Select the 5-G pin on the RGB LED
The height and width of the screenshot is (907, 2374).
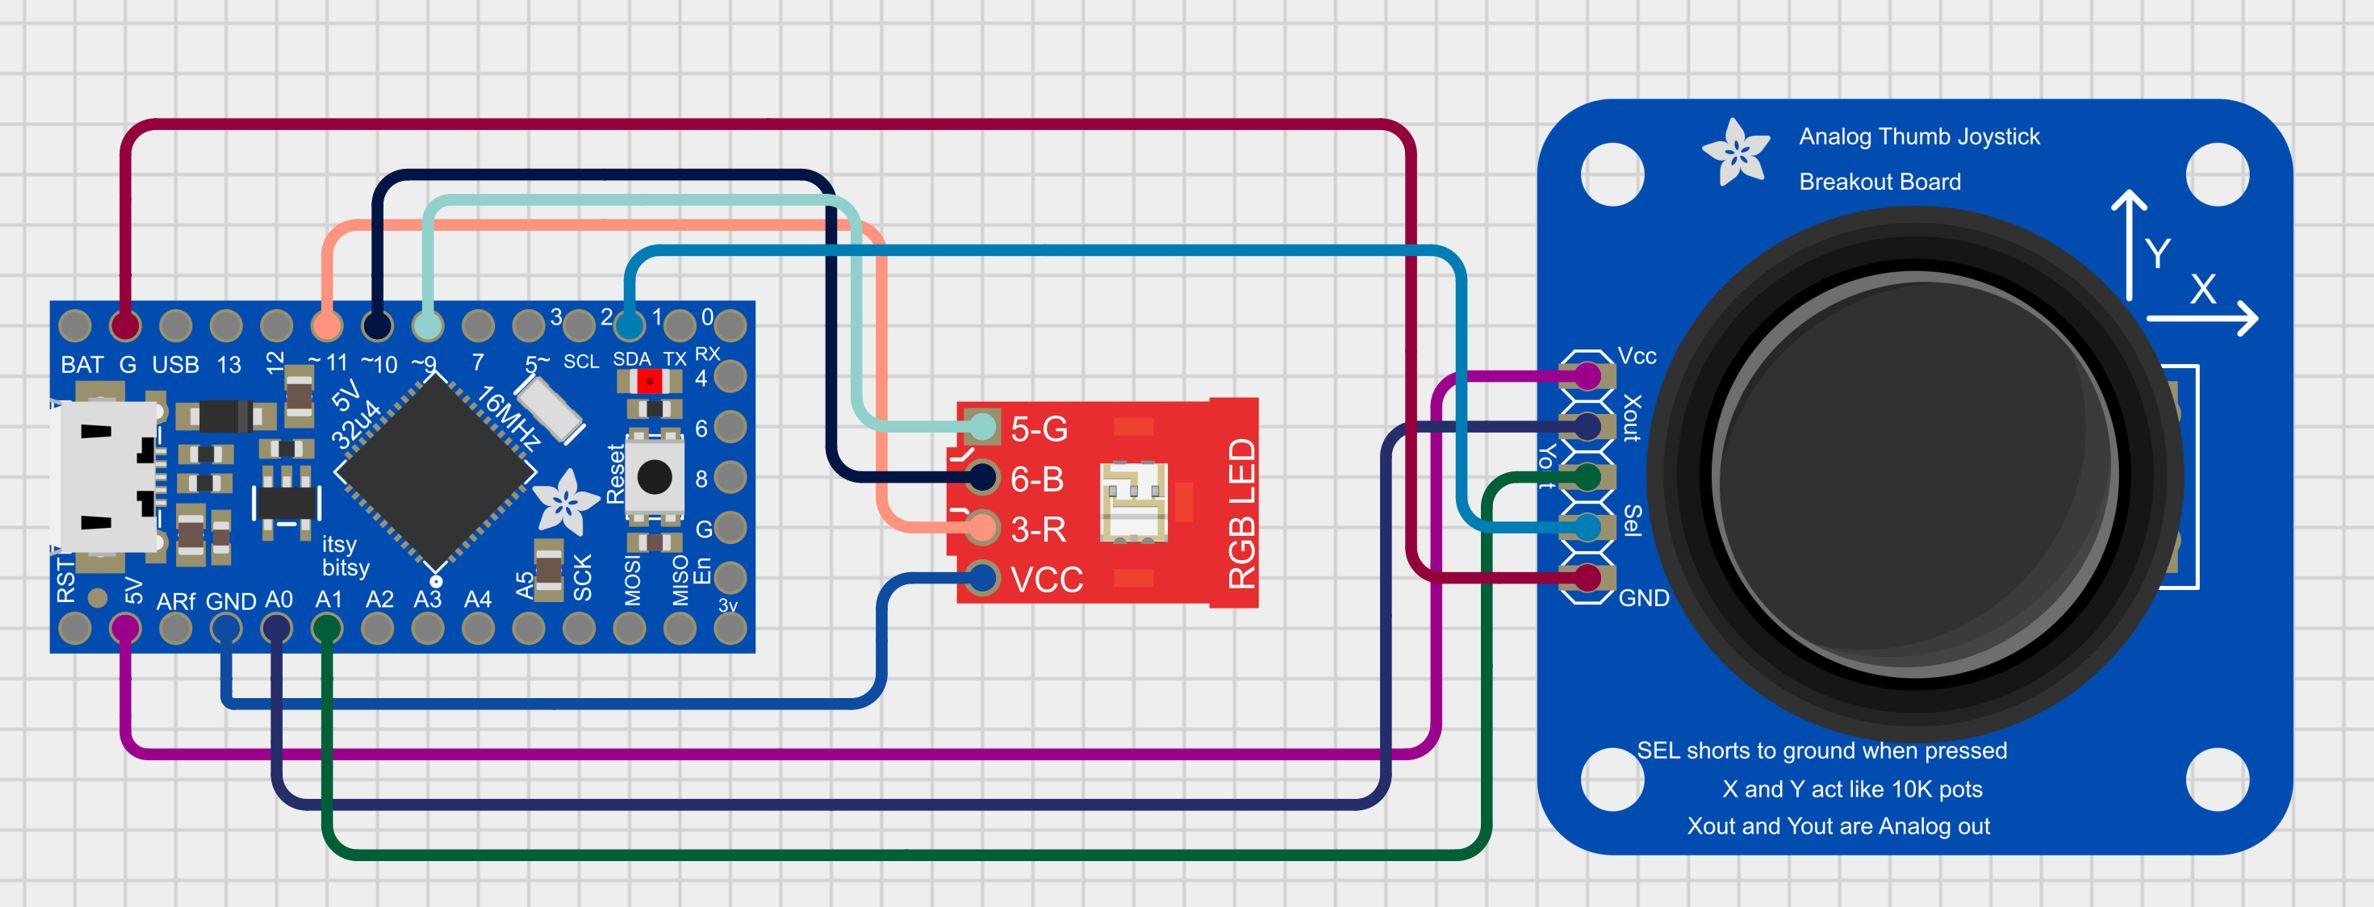[984, 427]
